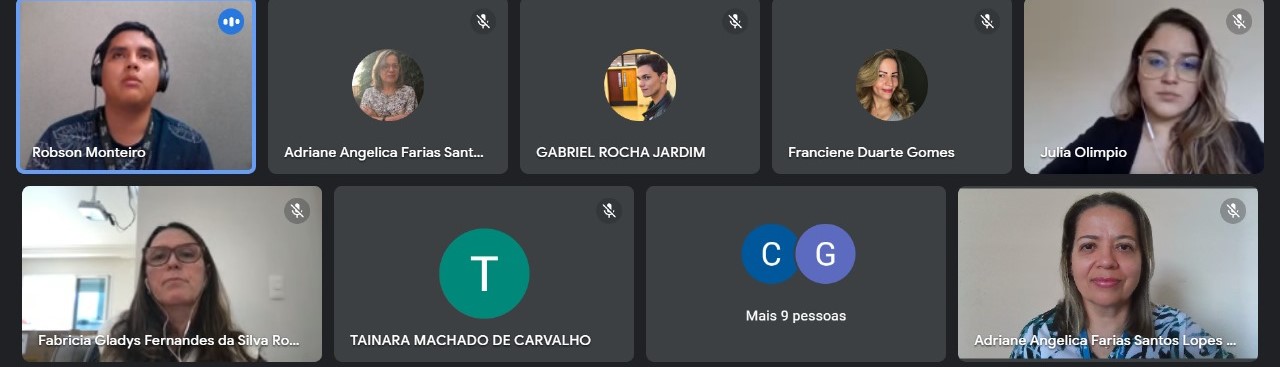This screenshot has width=1280, height=367.
Task: Click muted mic icon on TAINARA MACHADO DE CARVALHO tile
Action: [x=609, y=210]
